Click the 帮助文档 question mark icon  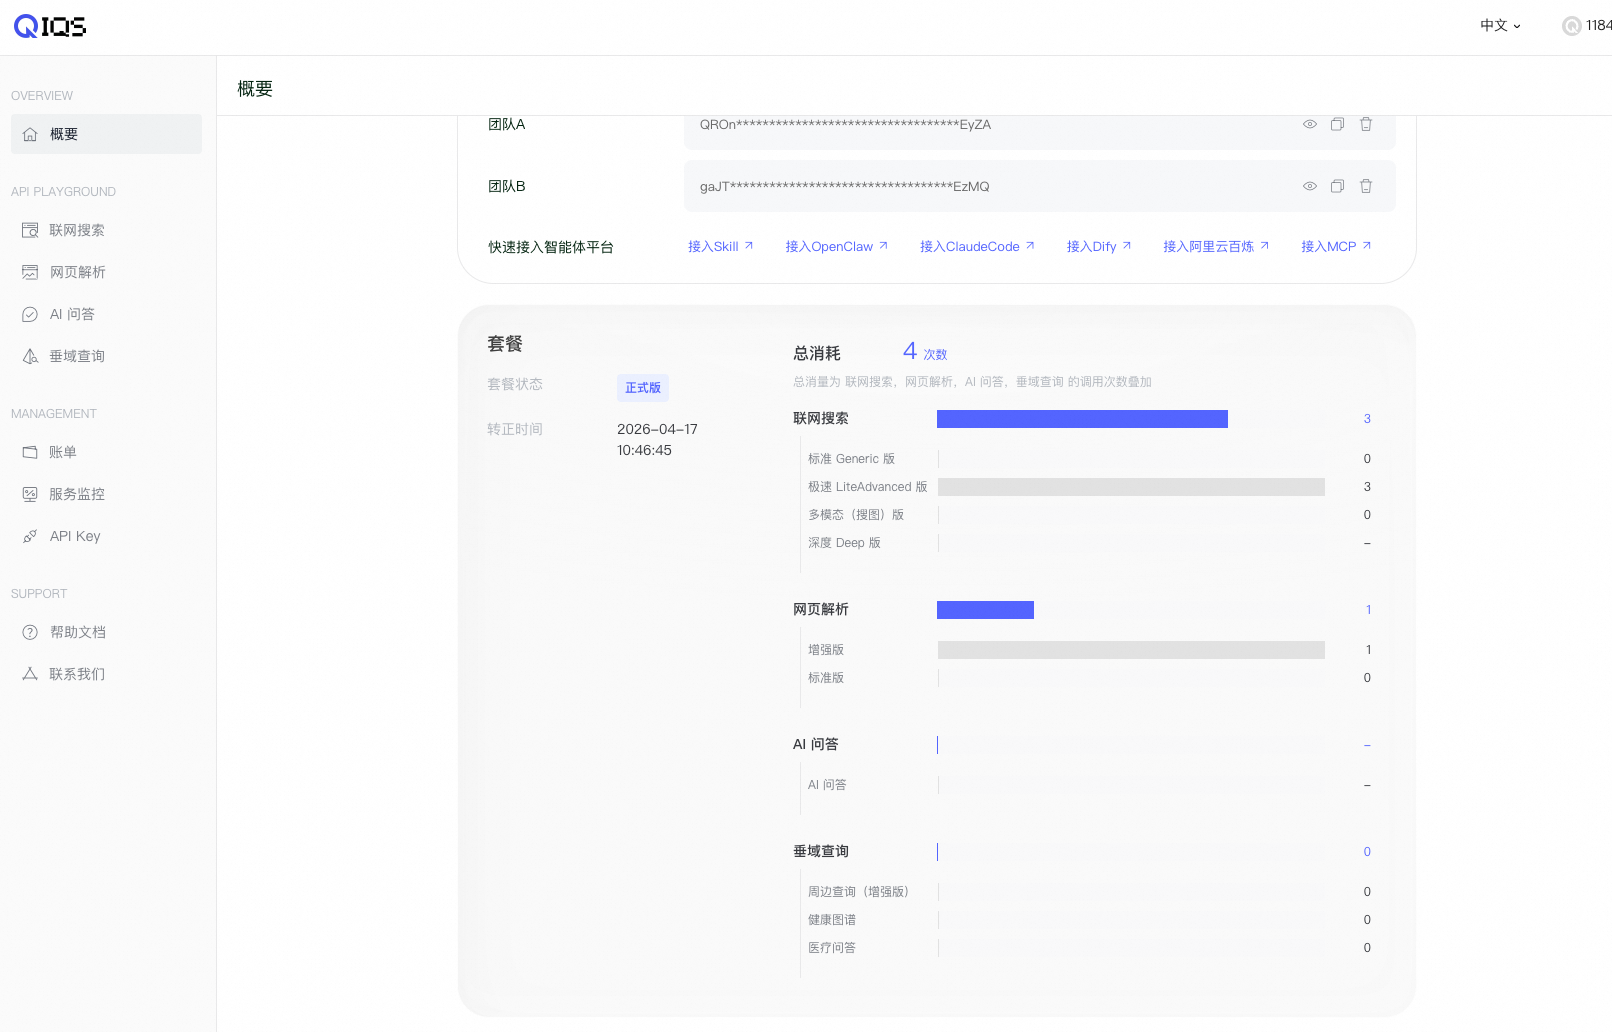[30, 632]
